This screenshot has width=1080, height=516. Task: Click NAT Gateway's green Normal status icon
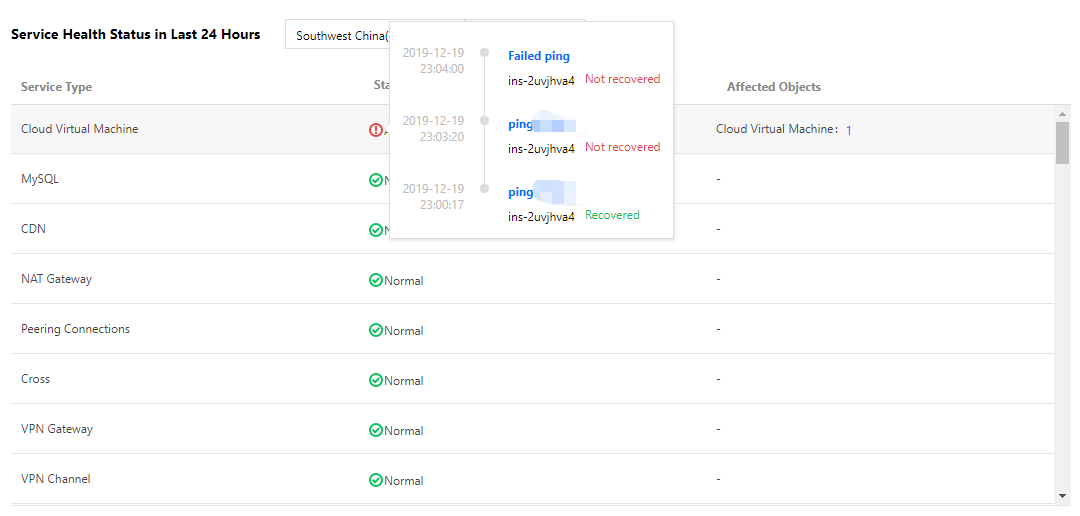376,280
